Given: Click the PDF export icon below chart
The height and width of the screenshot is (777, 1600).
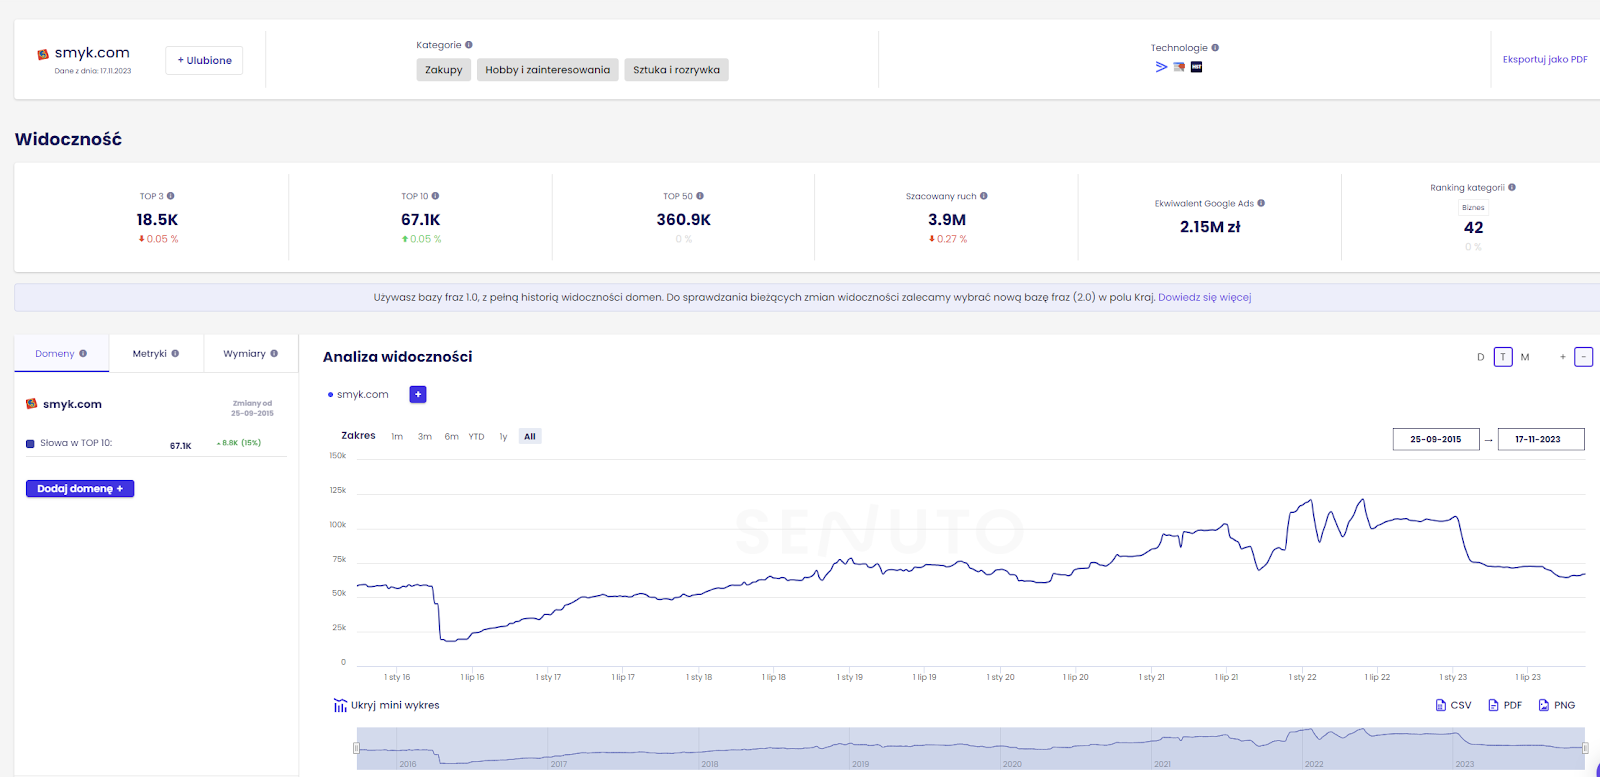Looking at the screenshot, I should click(x=1493, y=705).
